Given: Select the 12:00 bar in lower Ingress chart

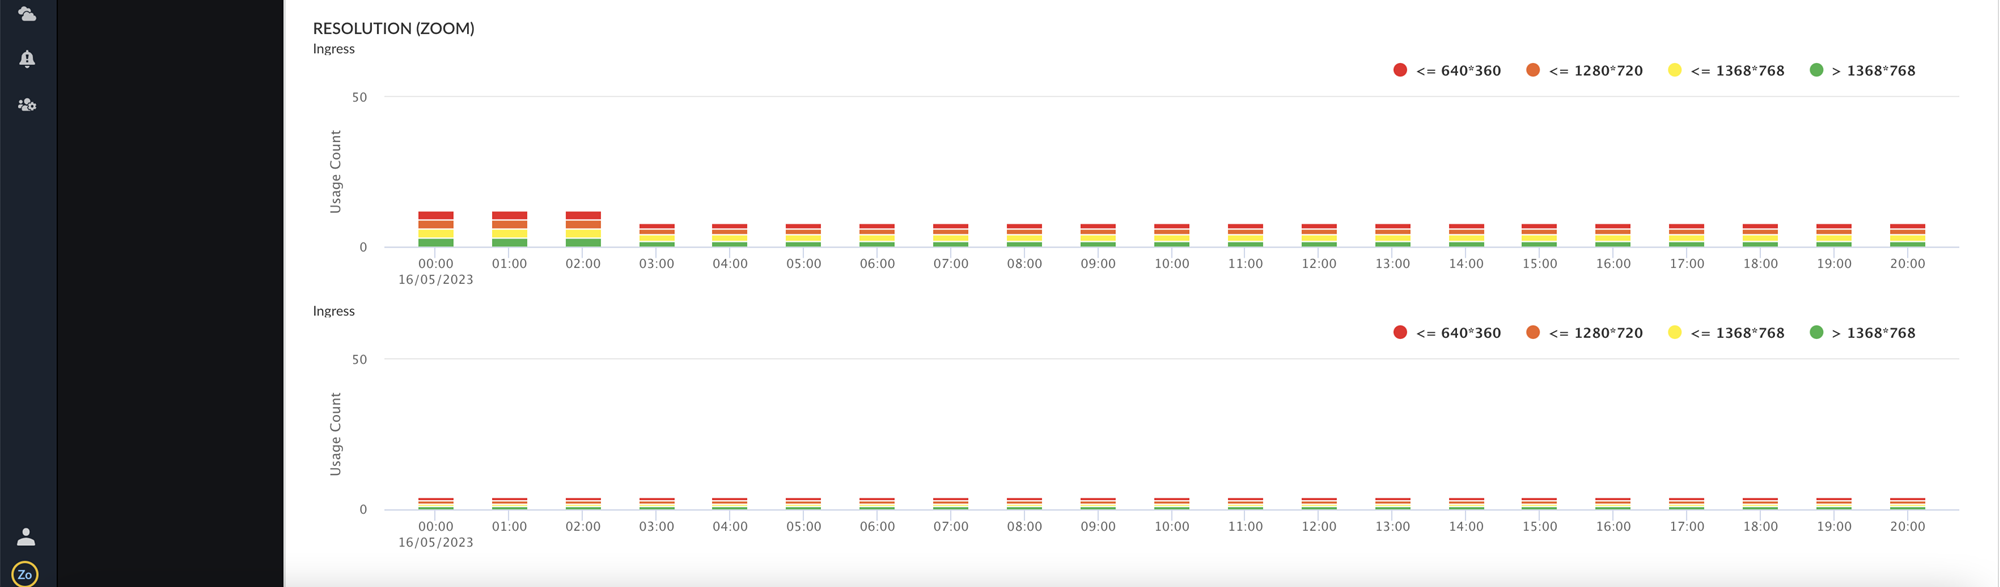Looking at the screenshot, I should [x=1319, y=503].
